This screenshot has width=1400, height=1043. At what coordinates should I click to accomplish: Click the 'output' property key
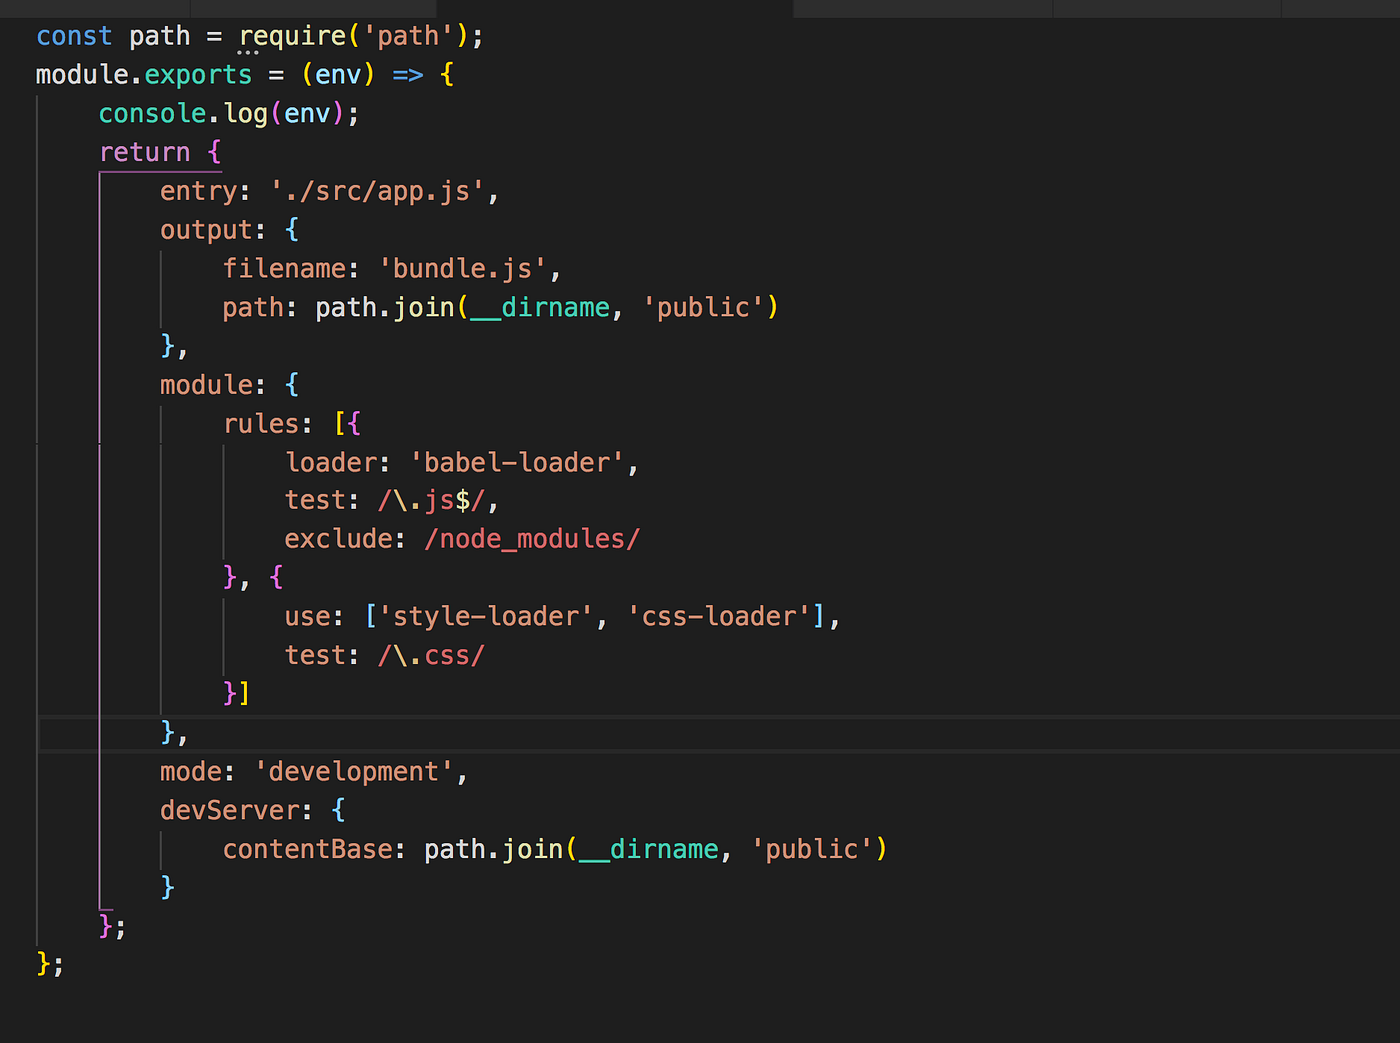click(206, 230)
